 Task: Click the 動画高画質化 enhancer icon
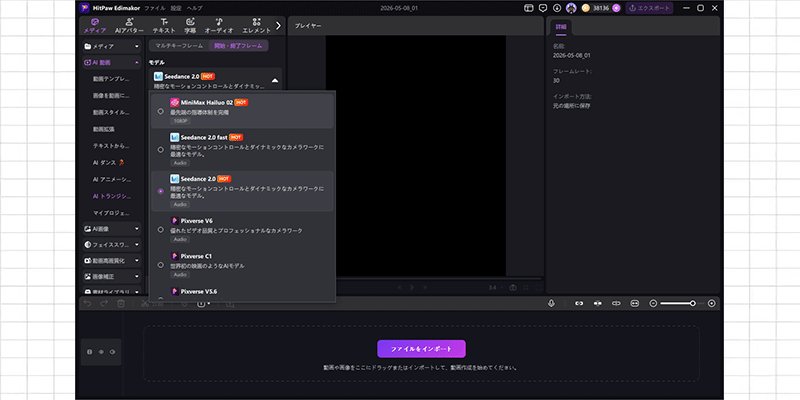click(88, 261)
